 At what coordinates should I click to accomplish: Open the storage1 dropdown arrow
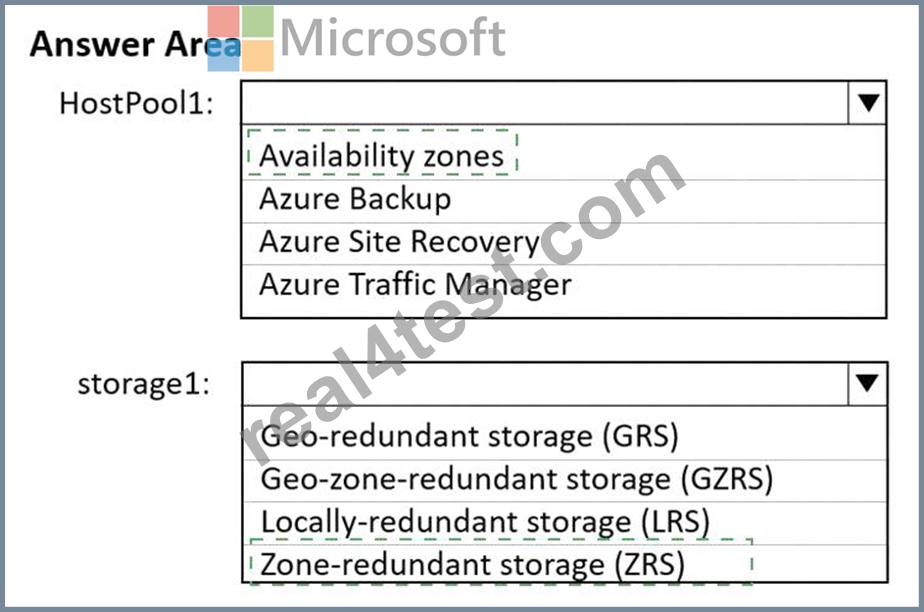(x=867, y=383)
